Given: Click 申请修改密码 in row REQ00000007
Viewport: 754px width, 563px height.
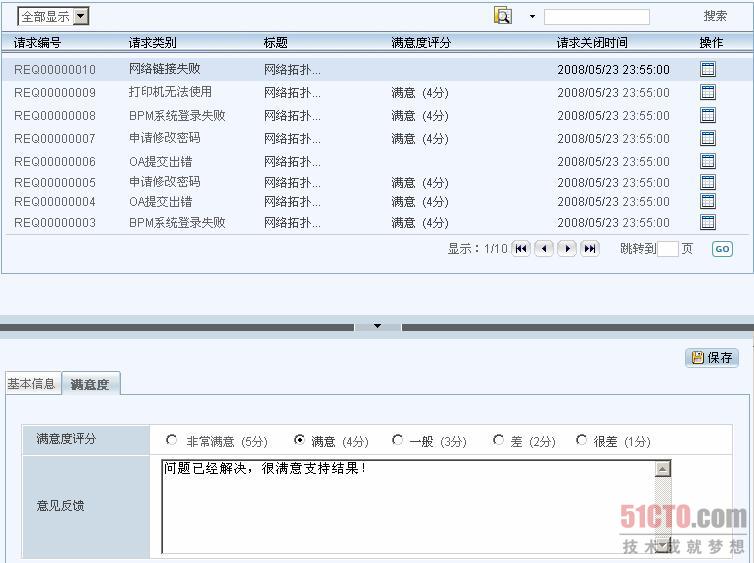Looking at the screenshot, I should coord(164,138).
